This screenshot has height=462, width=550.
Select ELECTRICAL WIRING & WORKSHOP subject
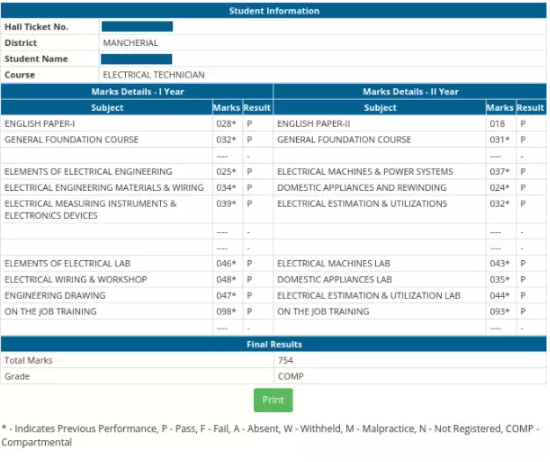click(x=75, y=280)
